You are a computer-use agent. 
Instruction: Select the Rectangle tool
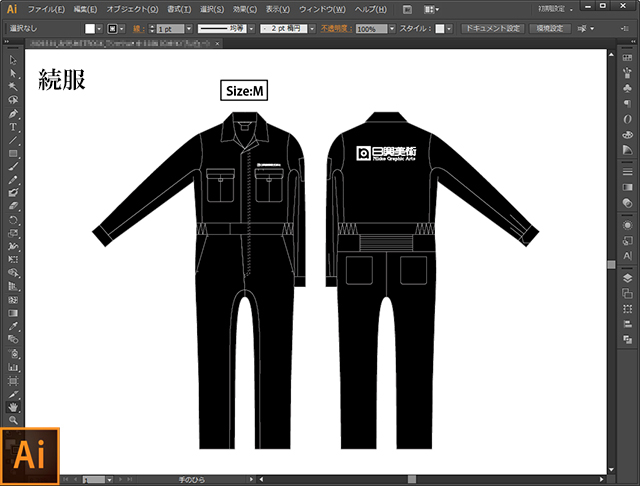pyautogui.click(x=13, y=153)
